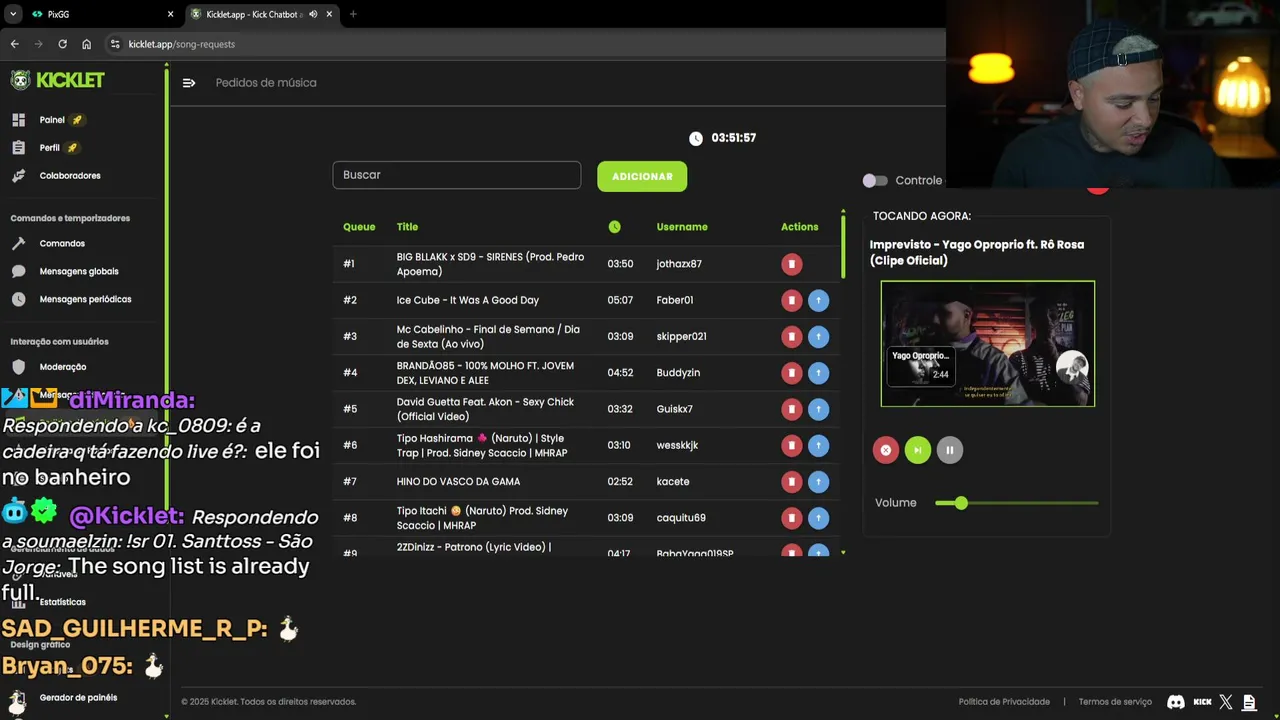Click the queue list scrollbar down arrow

click(843, 552)
